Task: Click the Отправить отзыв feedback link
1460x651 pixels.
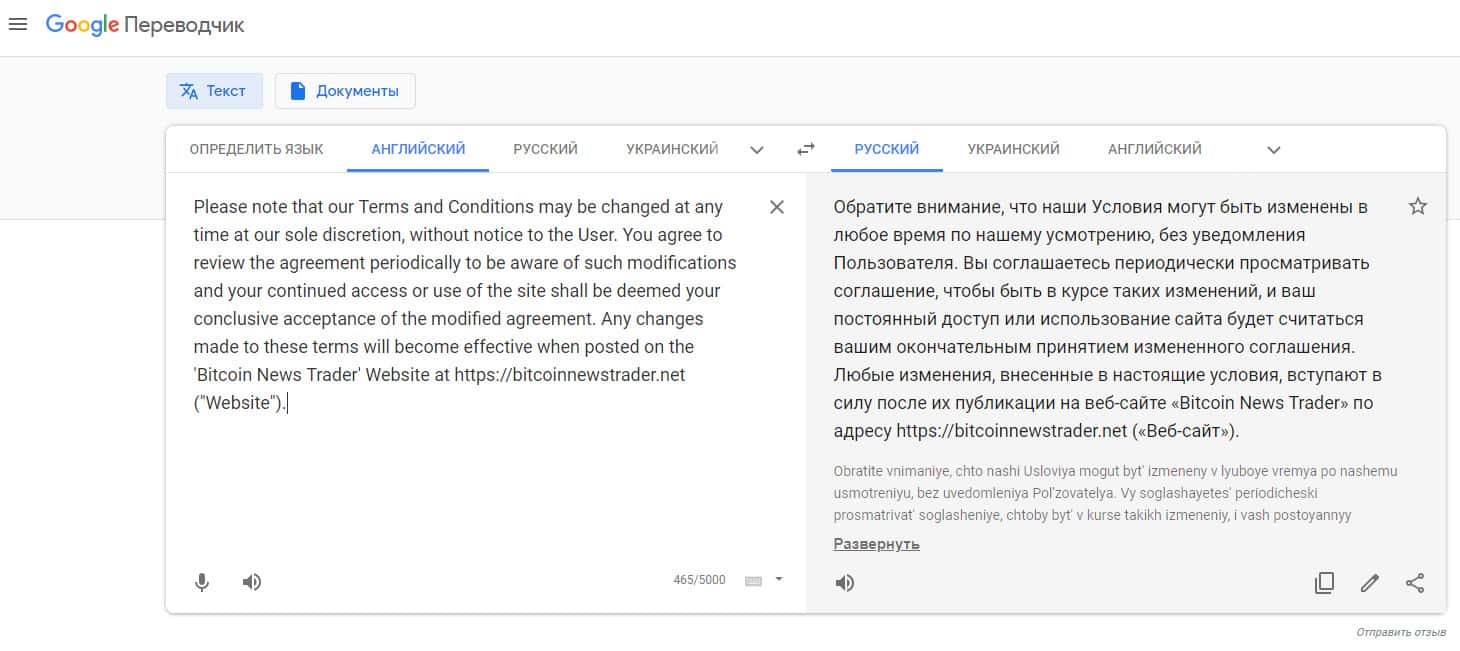Action: [x=1401, y=632]
